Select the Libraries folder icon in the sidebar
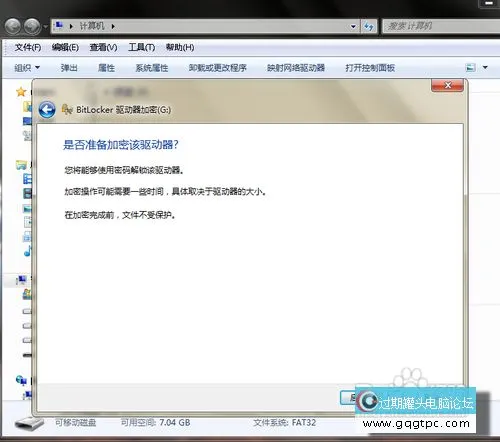This screenshot has height=442, width=500. tap(21, 165)
